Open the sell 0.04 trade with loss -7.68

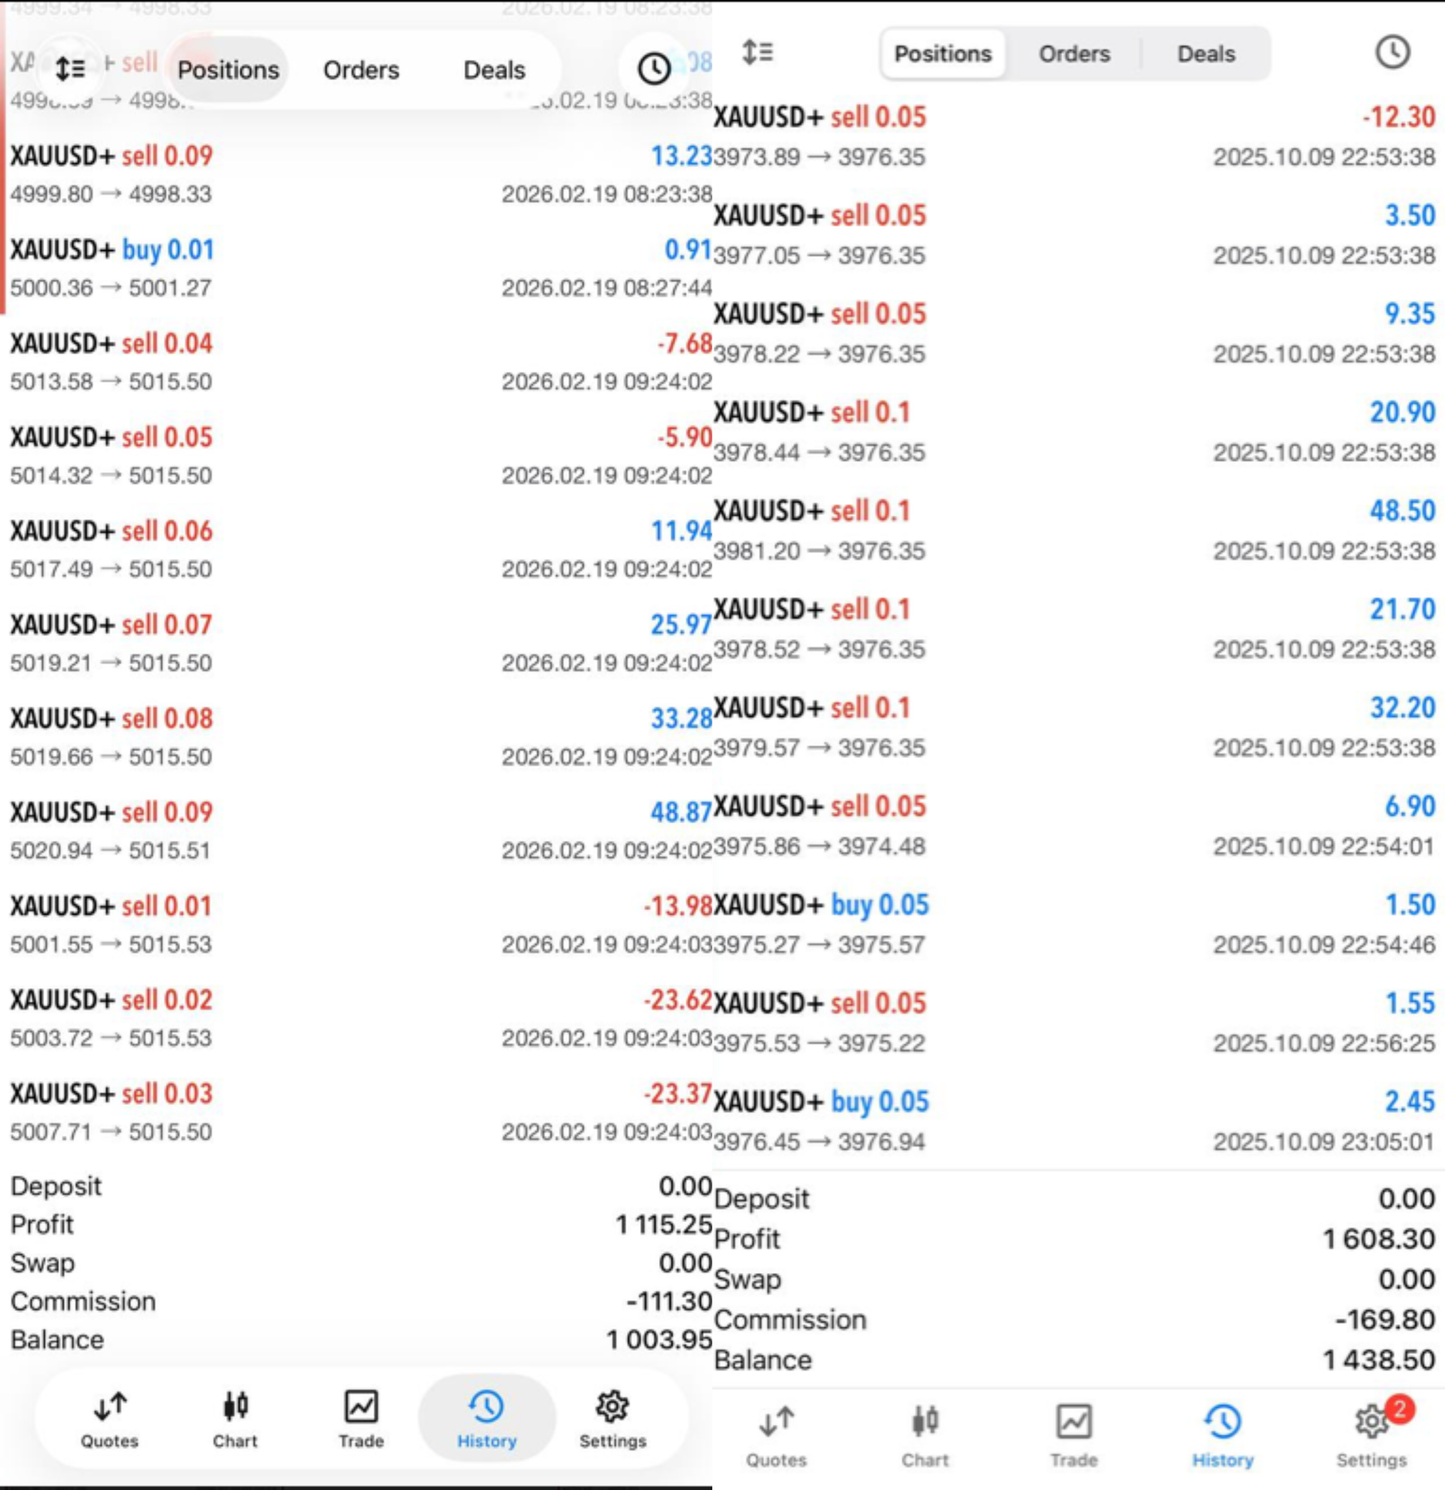click(361, 362)
